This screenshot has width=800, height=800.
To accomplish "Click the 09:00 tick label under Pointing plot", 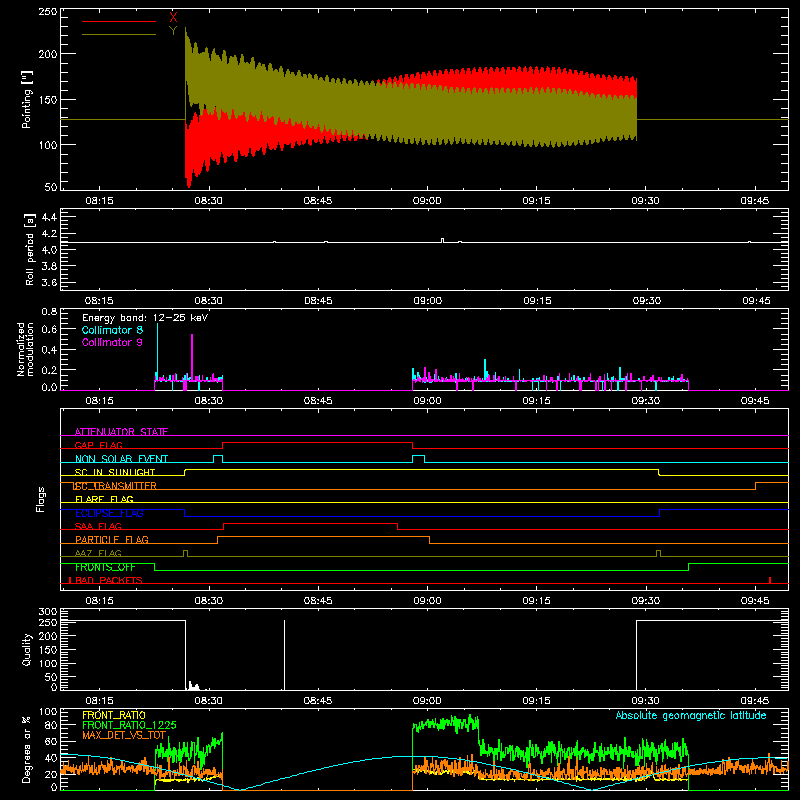I will (x=427, y=201).
